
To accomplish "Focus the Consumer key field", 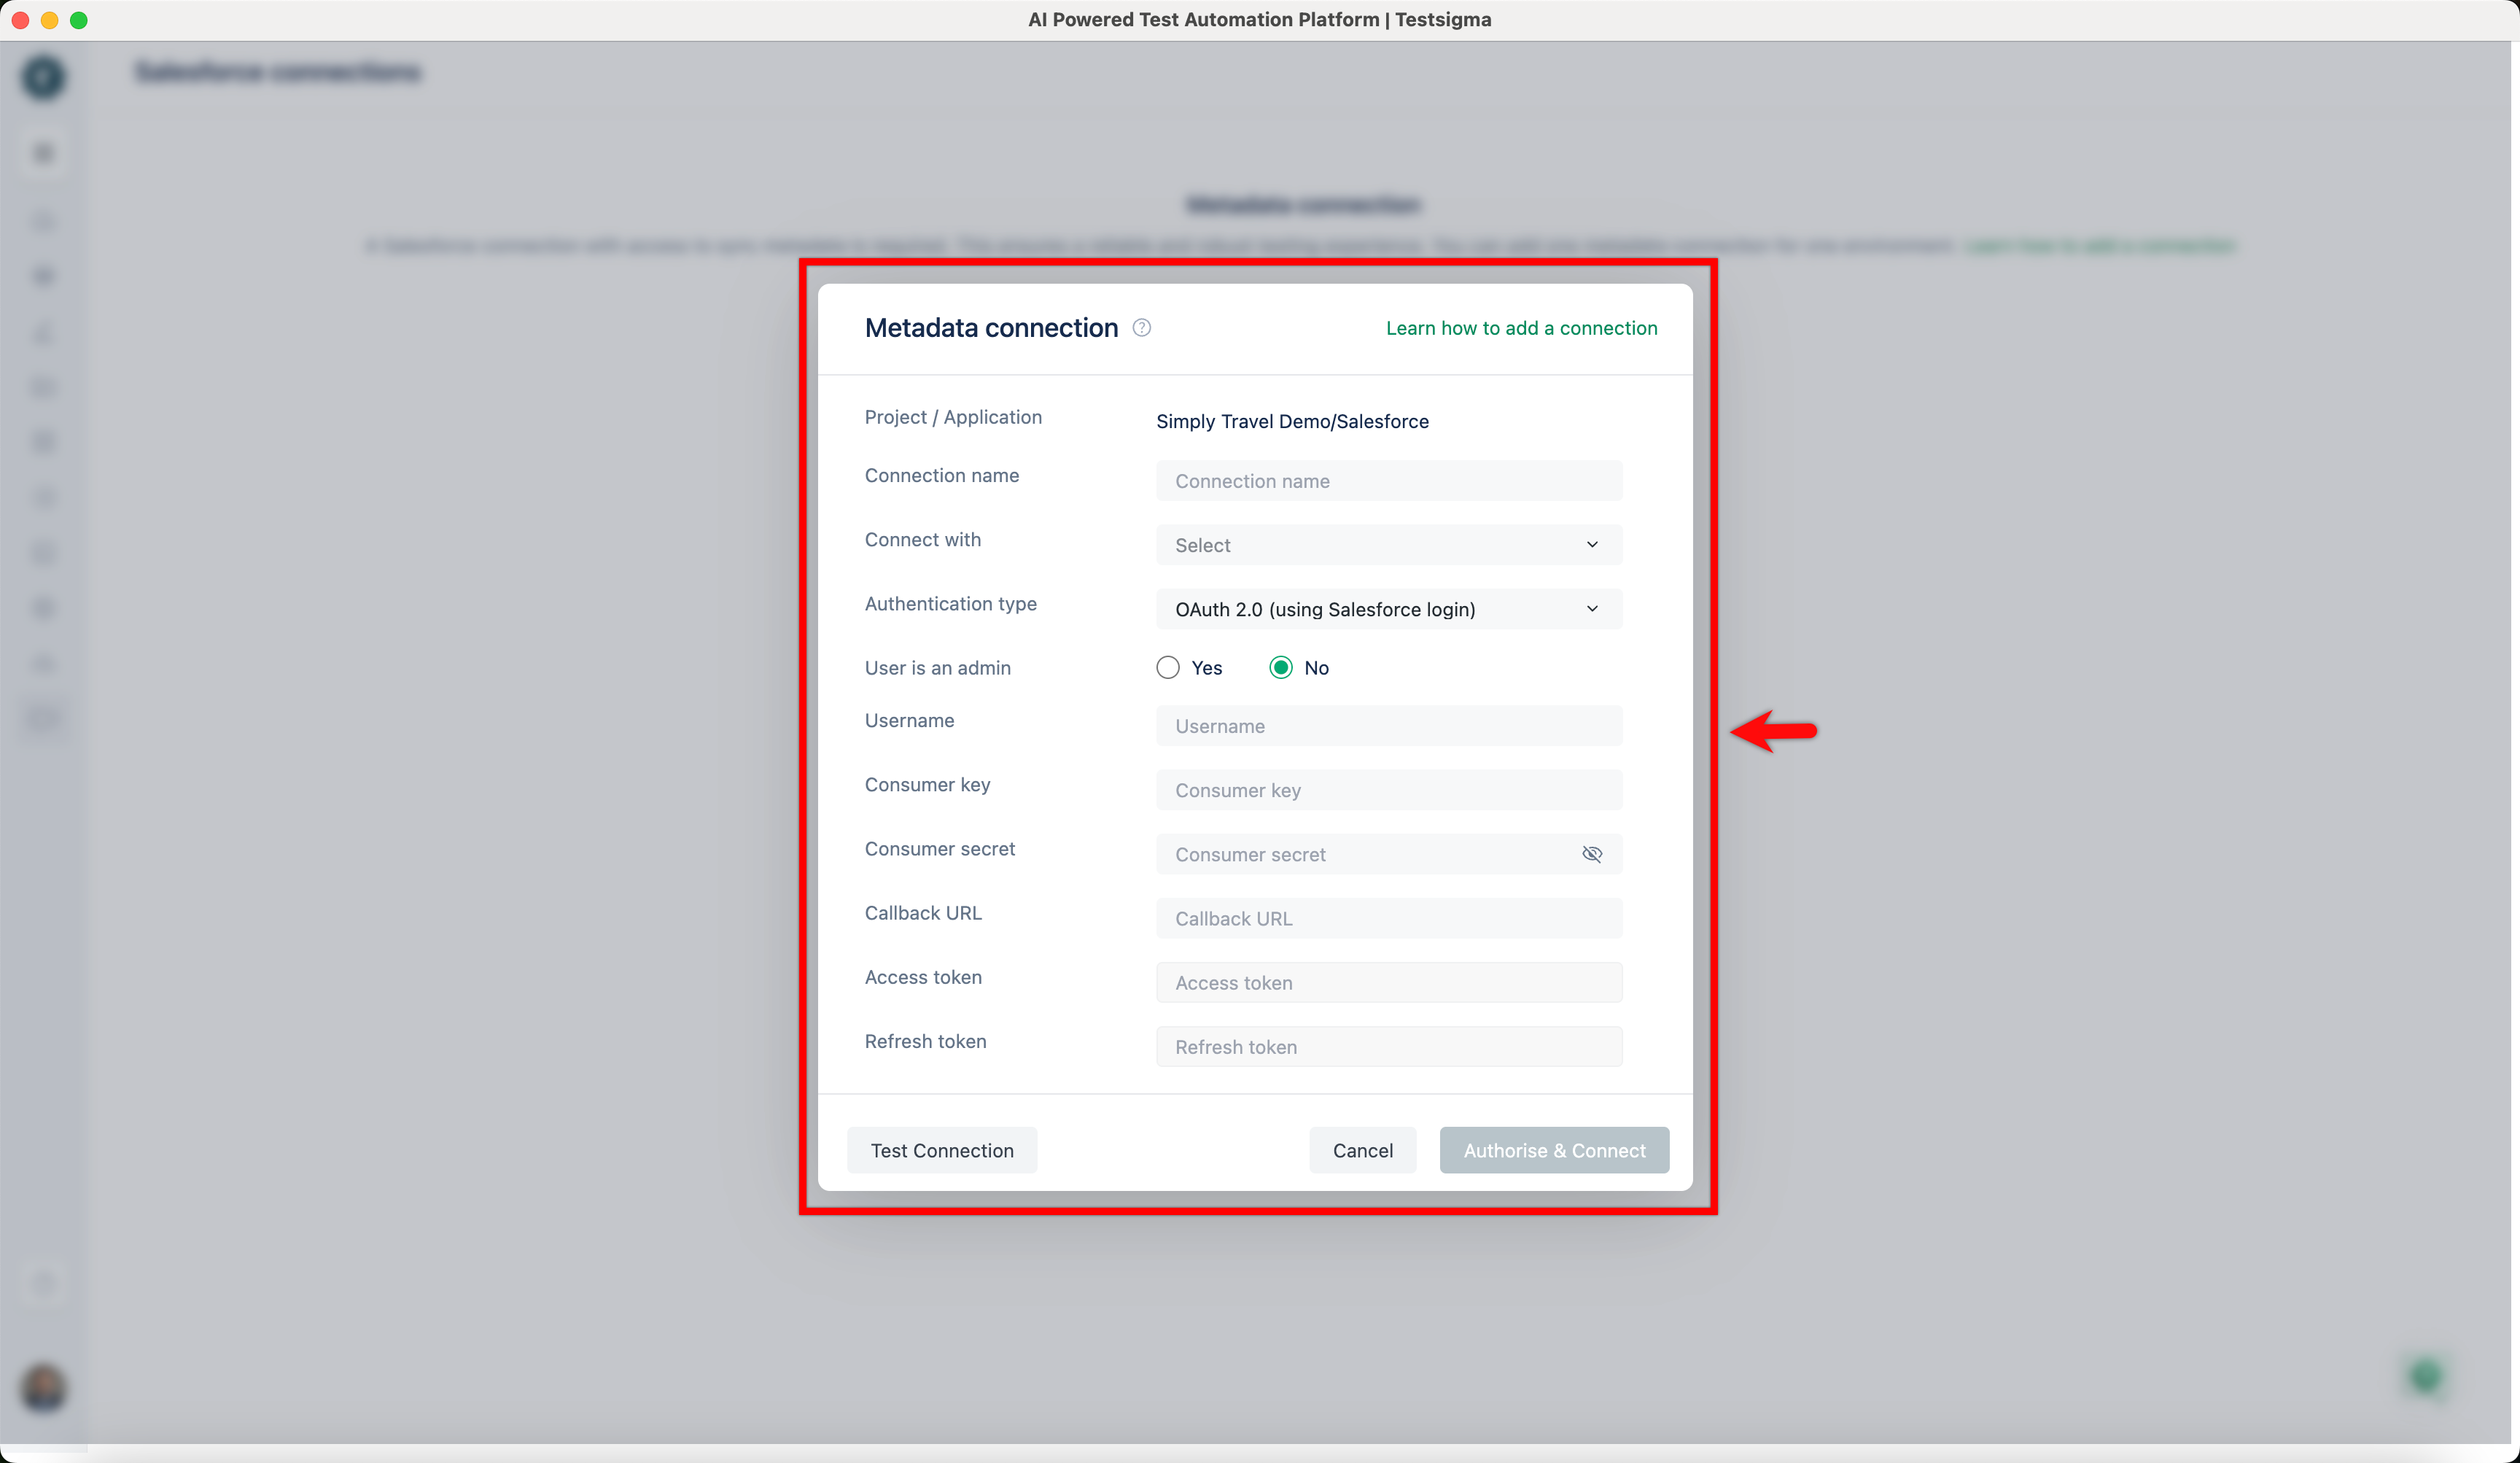I will coord(1388,790).
